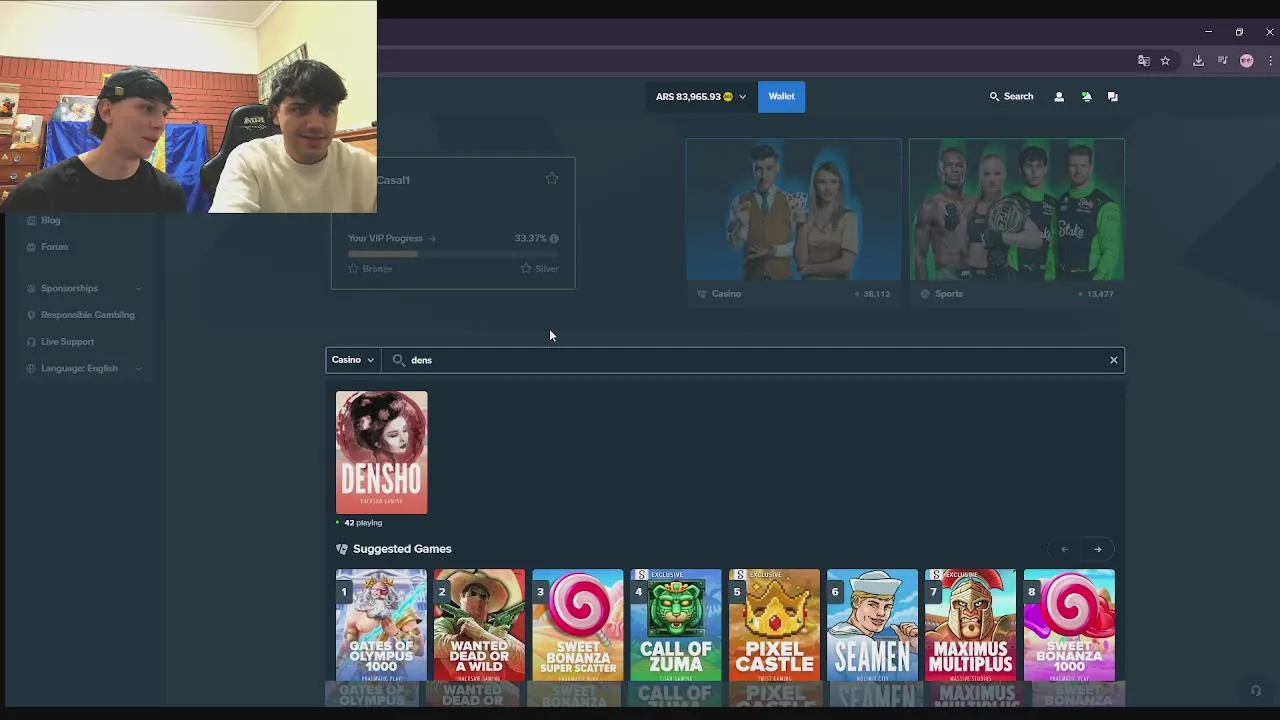Viewport: 1280px width, 720px height.
Task: Click the VIP progress bar
Action: 453,254
